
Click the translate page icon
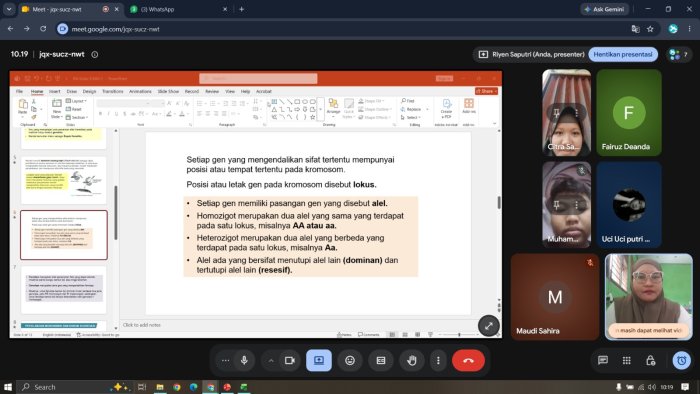pyautogui.click(x=635, y=29)
